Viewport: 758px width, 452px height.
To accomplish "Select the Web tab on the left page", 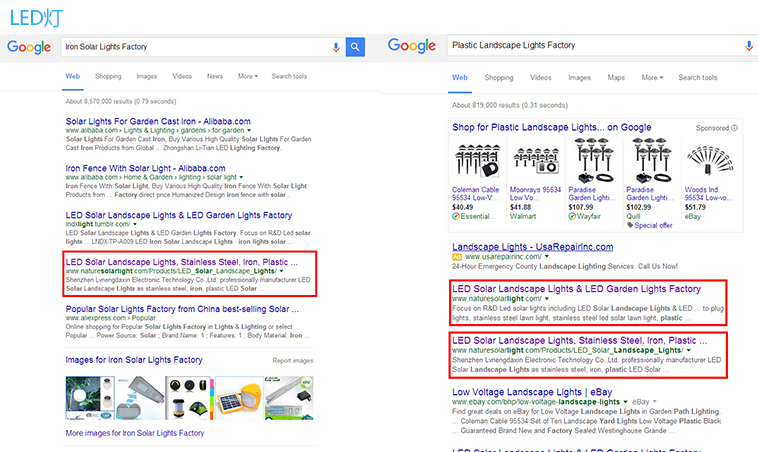I will 73,76.
